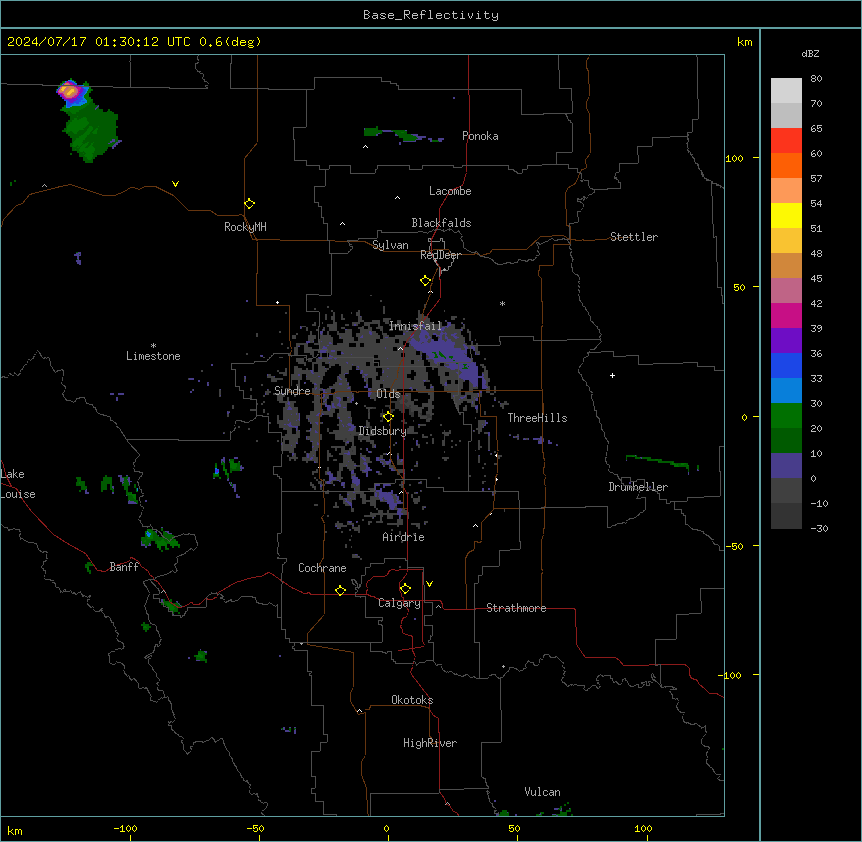The height and width of the screenshot is (842, 862).
Task: Click the Base_Reflectivity title
Action: click(431, 15)
